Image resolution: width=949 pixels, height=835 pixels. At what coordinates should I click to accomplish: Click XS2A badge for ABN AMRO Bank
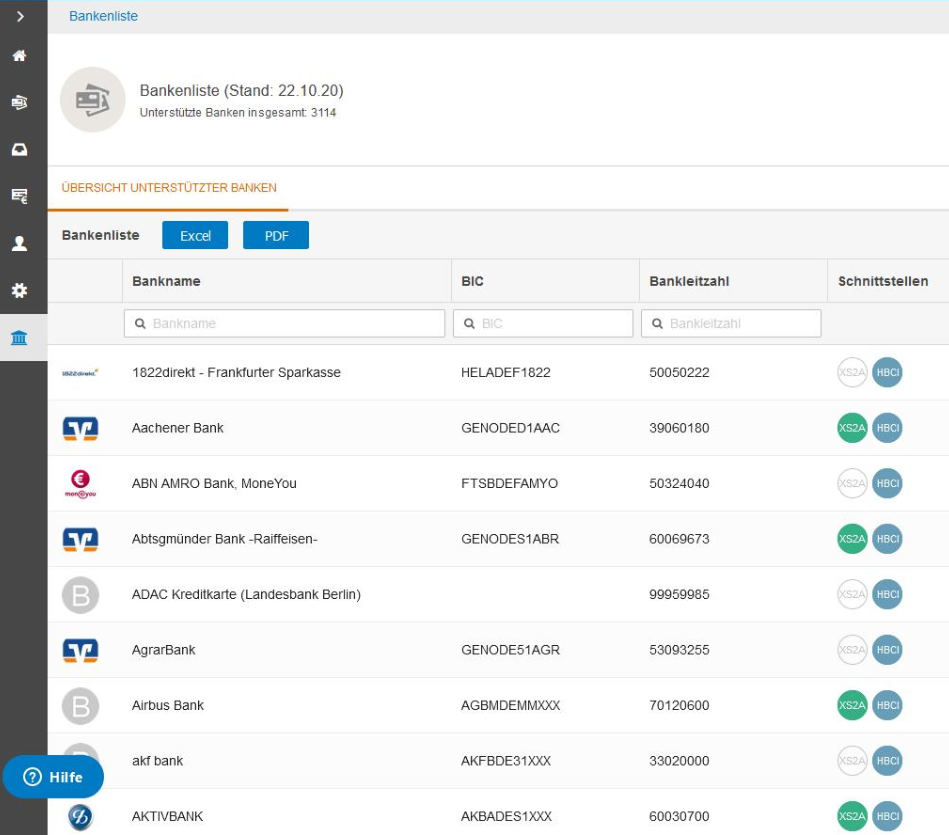[852, 483]
